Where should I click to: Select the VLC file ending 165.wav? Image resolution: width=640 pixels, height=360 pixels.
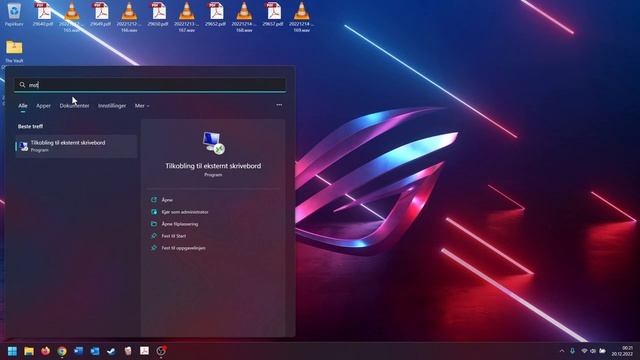point(71,16)
